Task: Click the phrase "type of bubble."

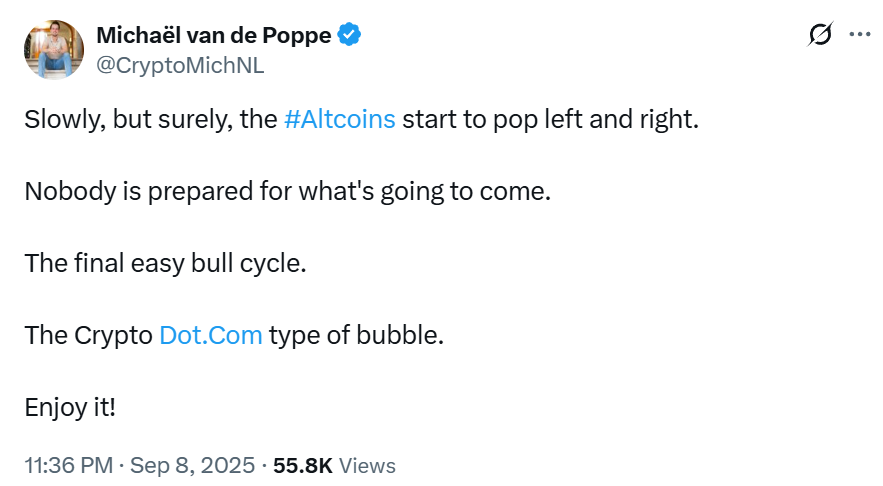Action: (355, 335)
